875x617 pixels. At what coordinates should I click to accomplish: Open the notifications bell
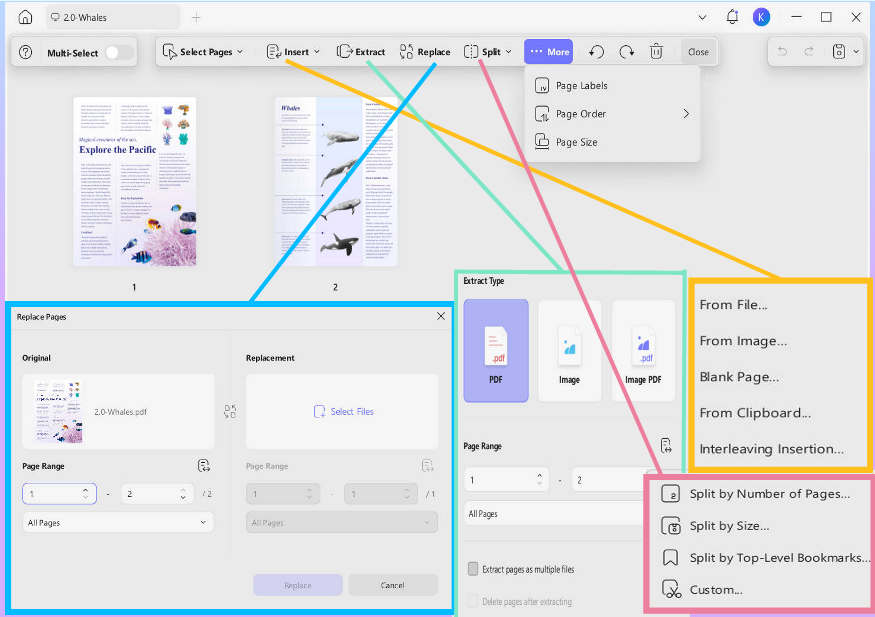(x=732, y=17)
